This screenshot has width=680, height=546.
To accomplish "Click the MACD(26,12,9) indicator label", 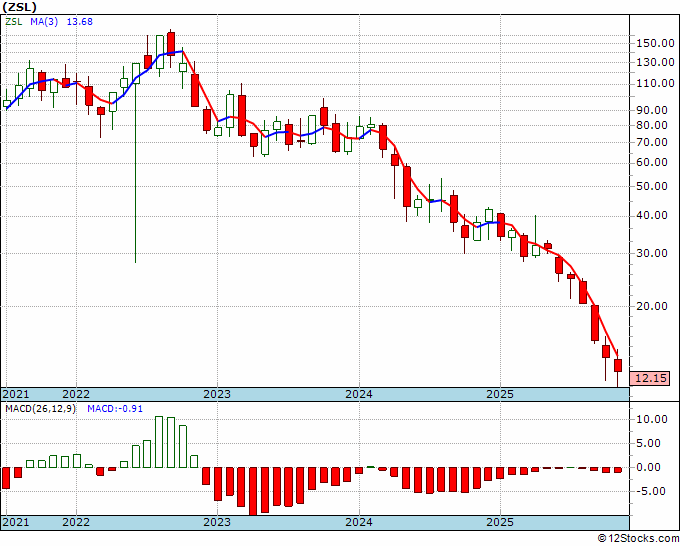I will (40, 409).
